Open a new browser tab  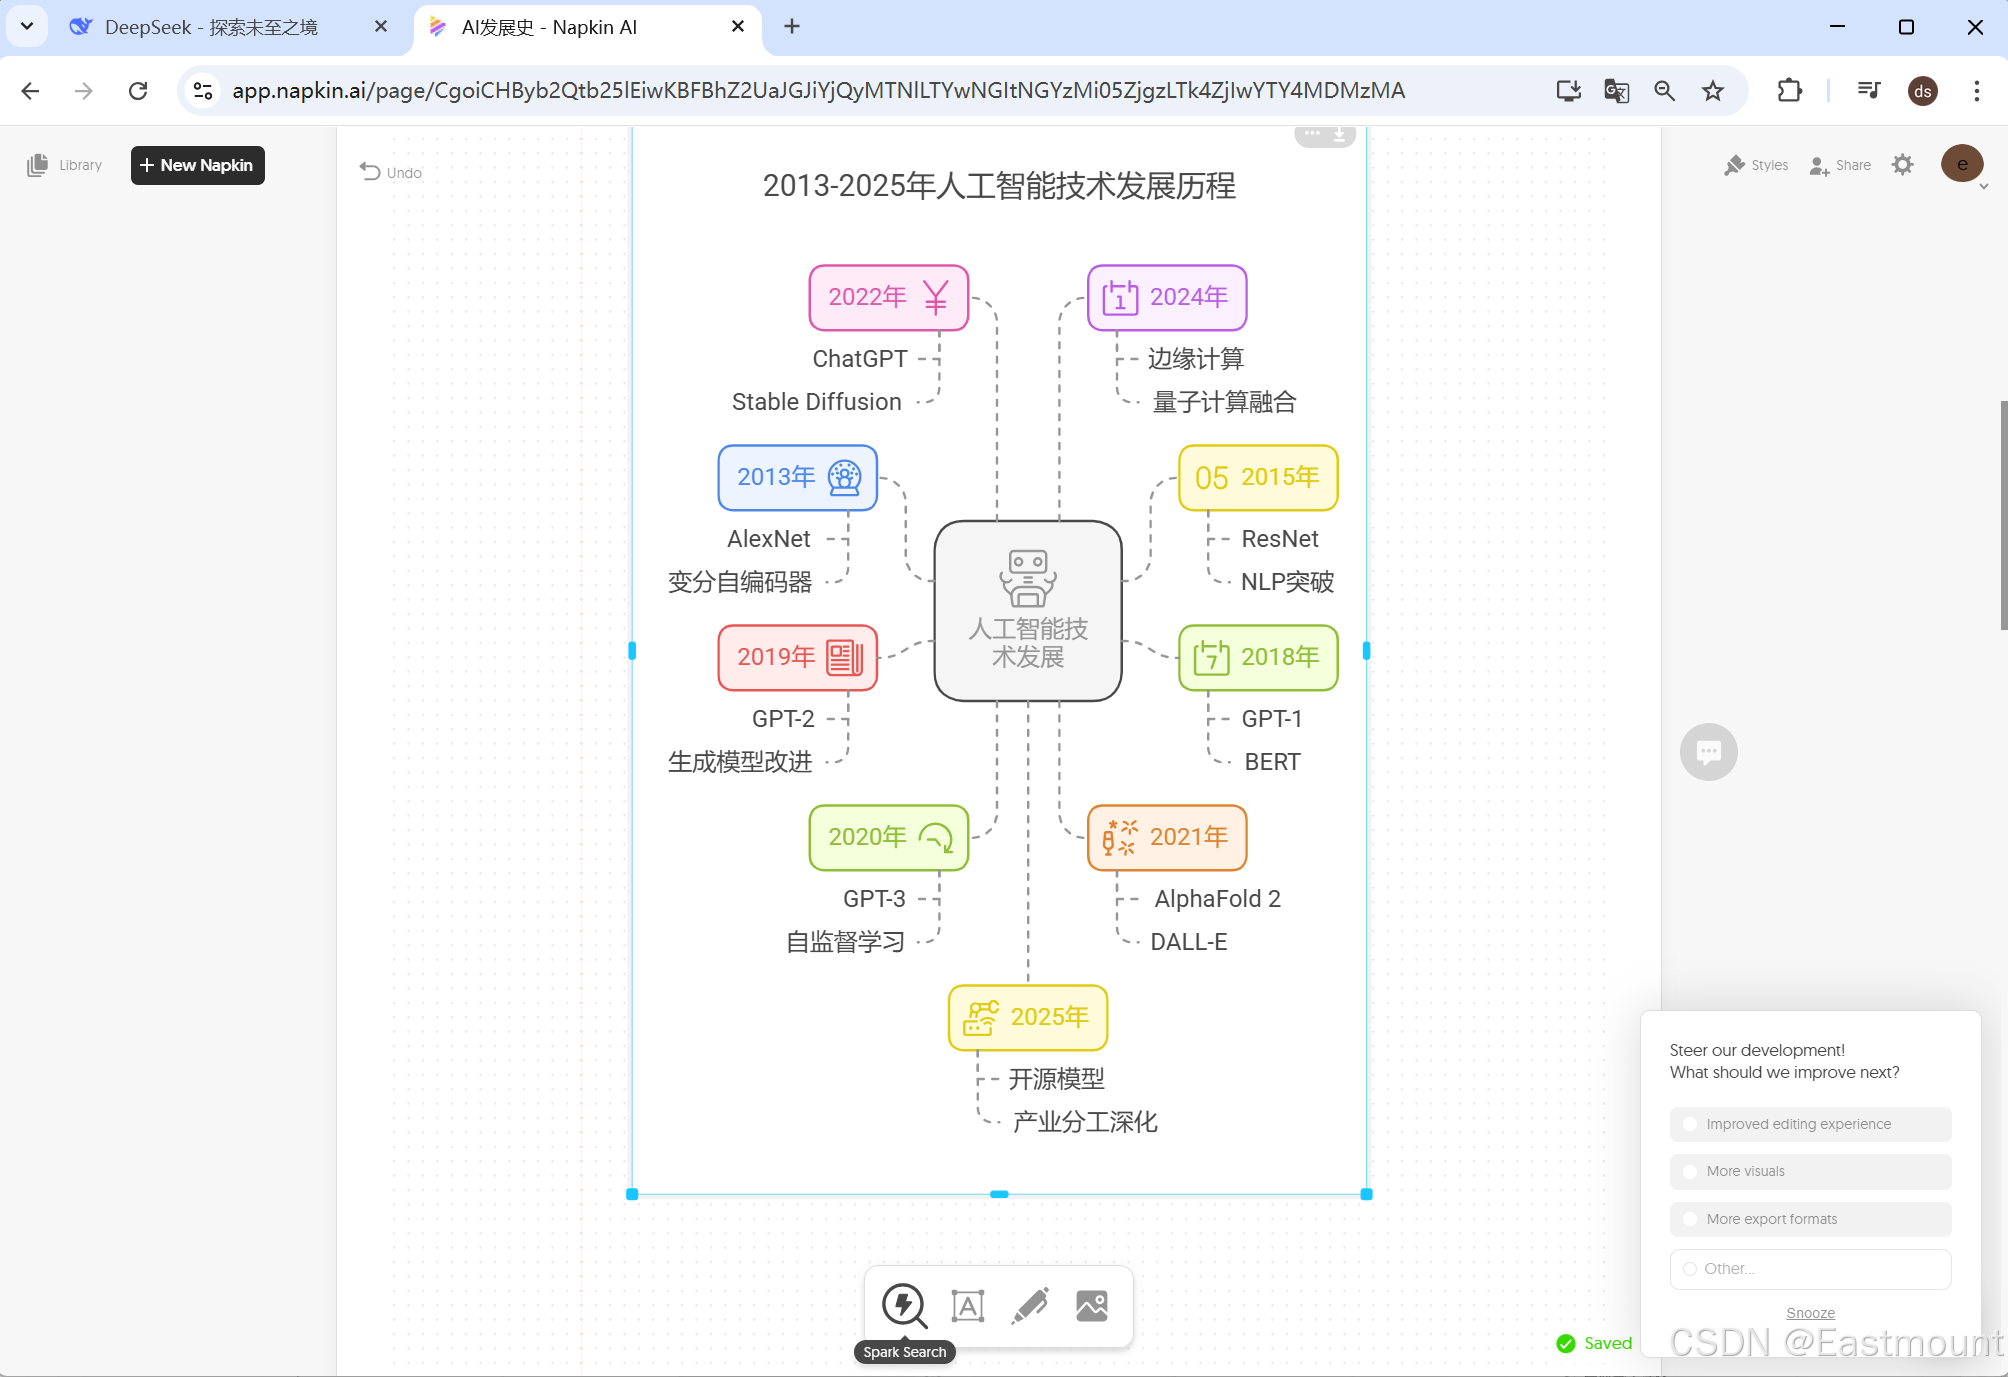(x=792, y=27)
